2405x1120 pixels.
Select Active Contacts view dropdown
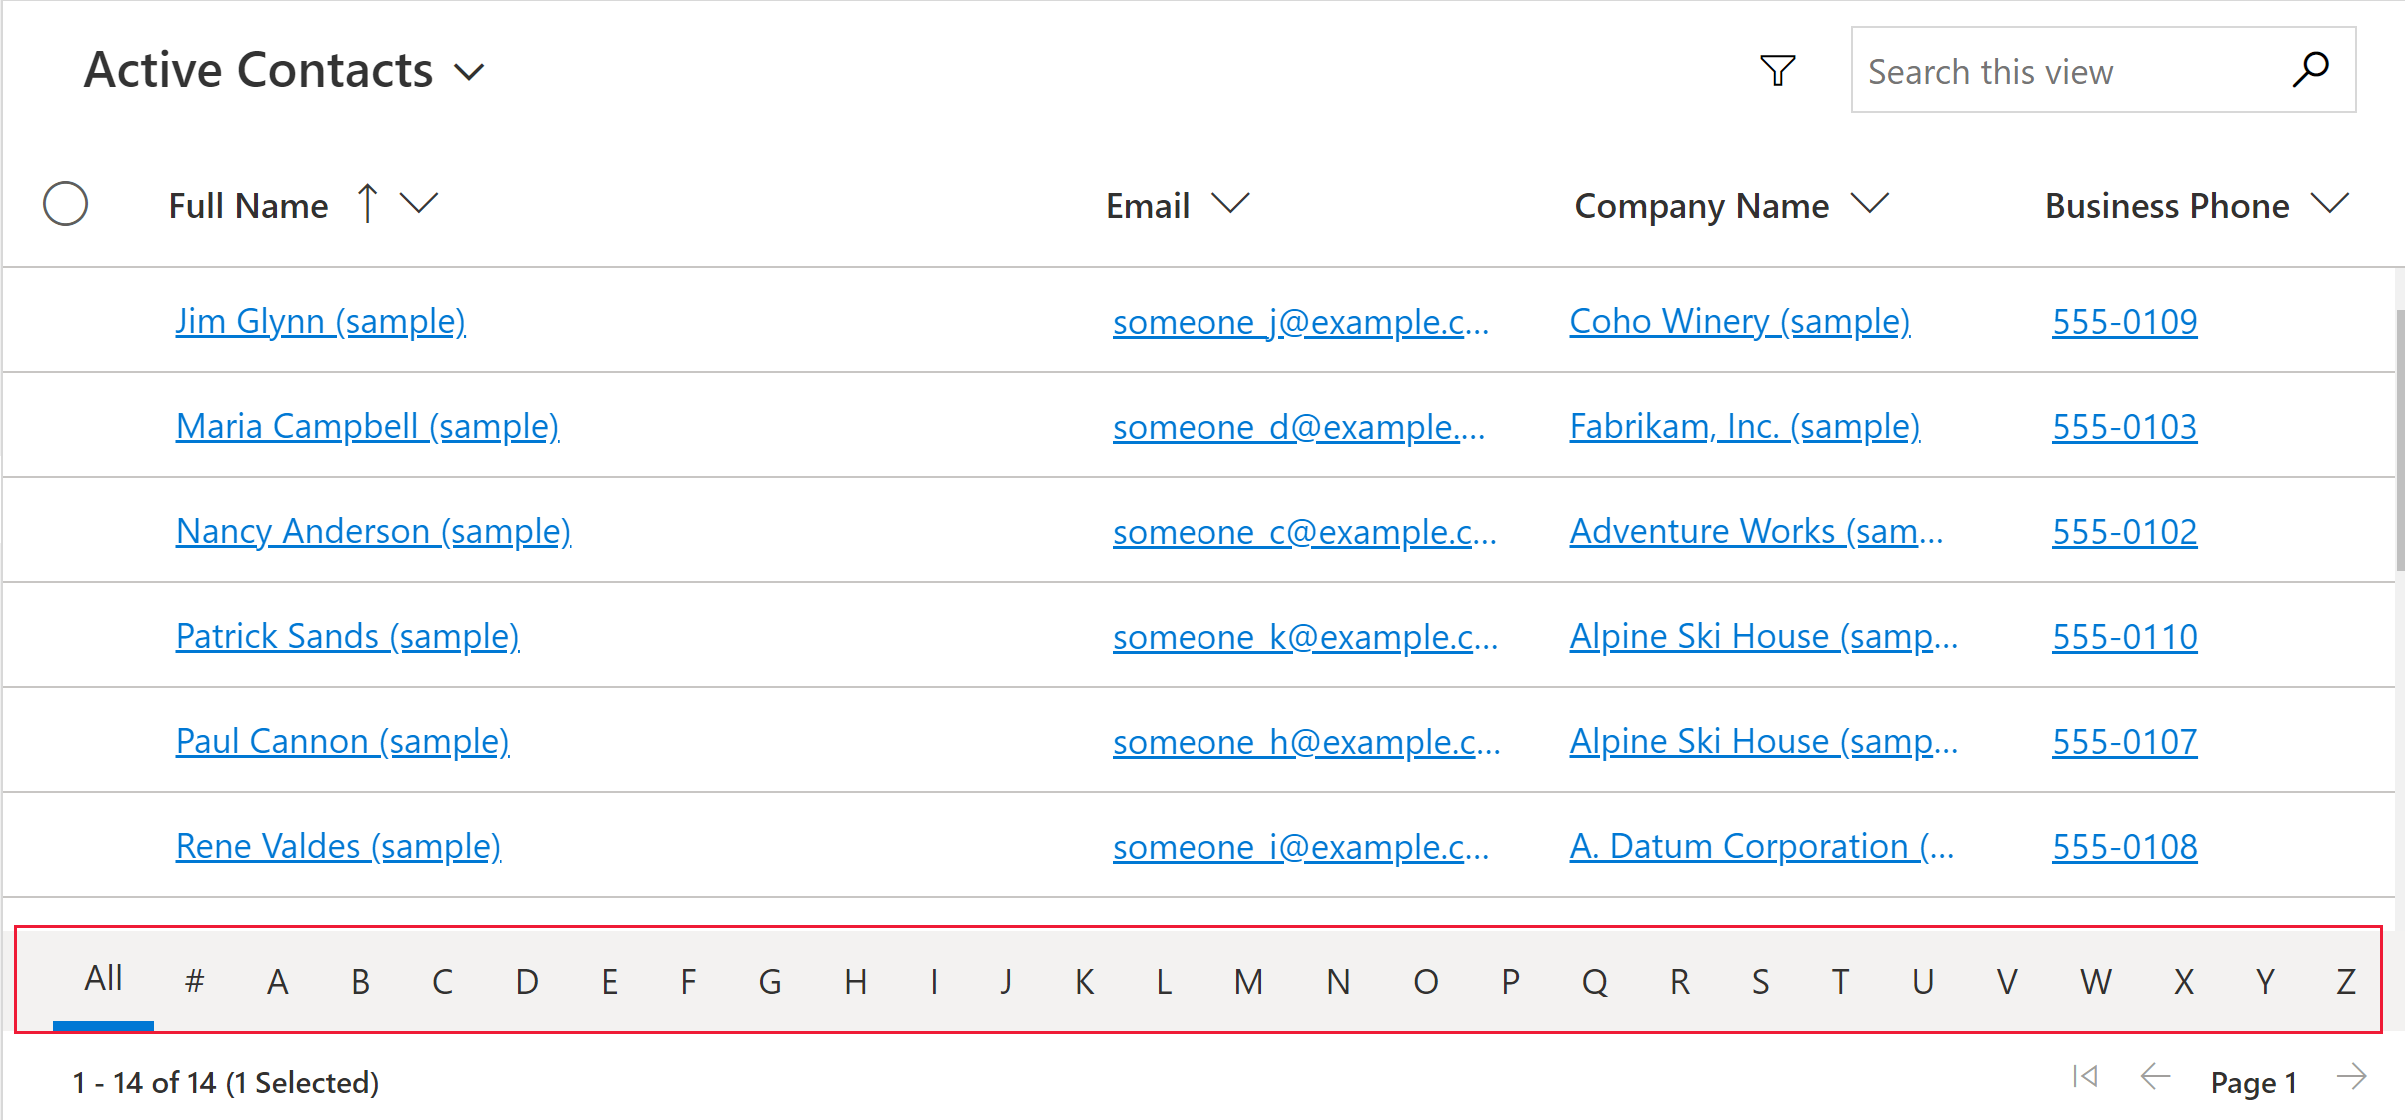tap(468, 68)
